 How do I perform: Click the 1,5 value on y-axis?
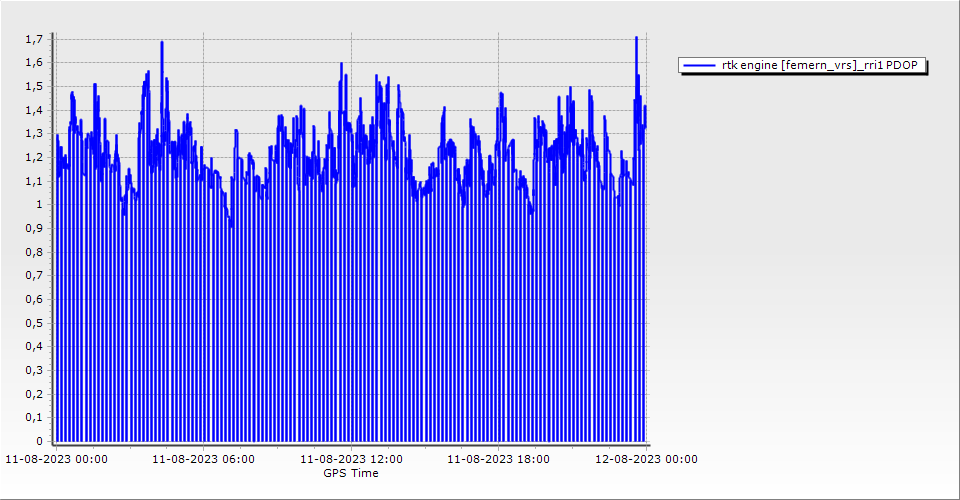click(34, 86)
